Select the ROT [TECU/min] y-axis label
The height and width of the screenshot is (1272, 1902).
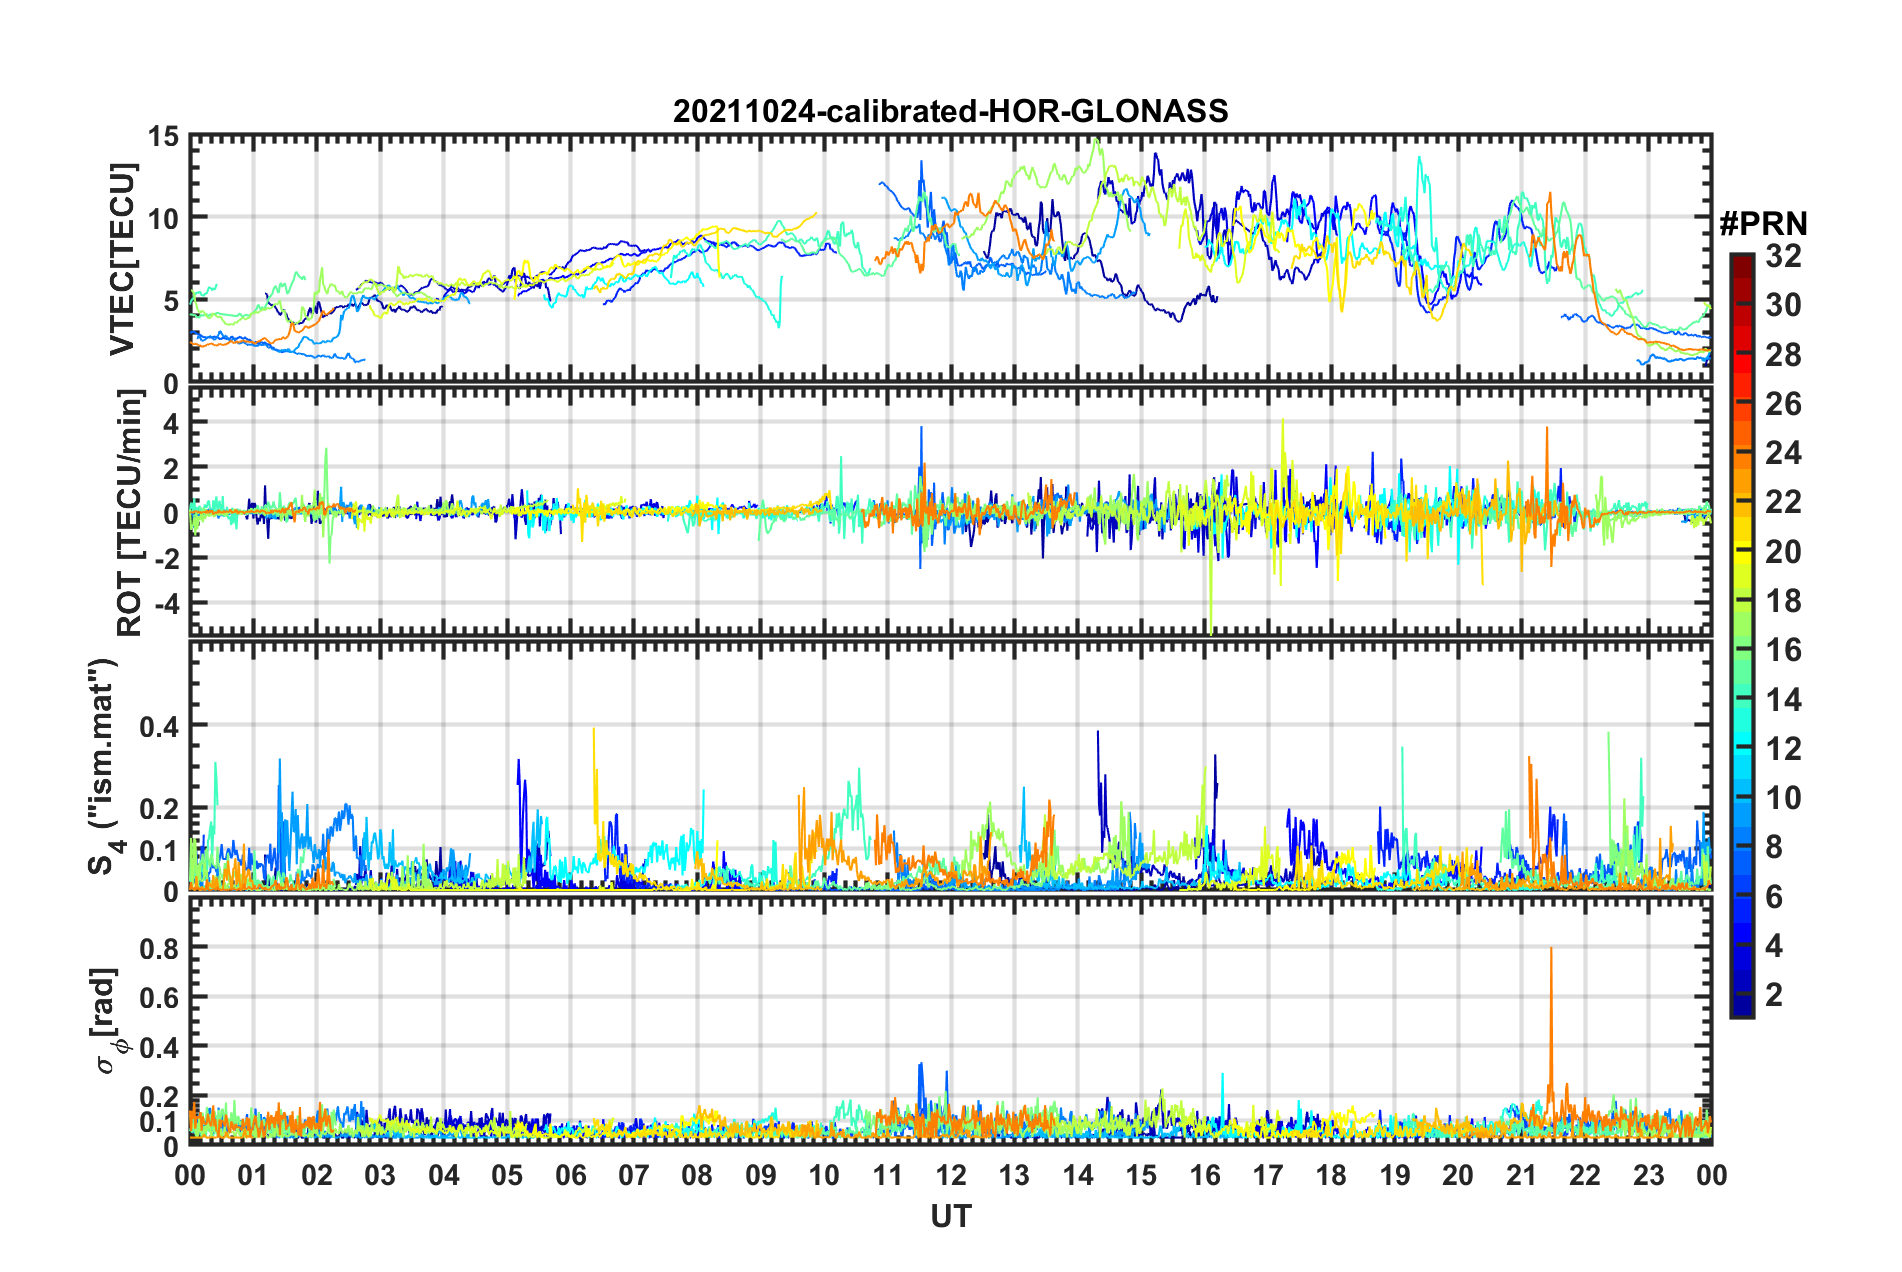[129, 512]
